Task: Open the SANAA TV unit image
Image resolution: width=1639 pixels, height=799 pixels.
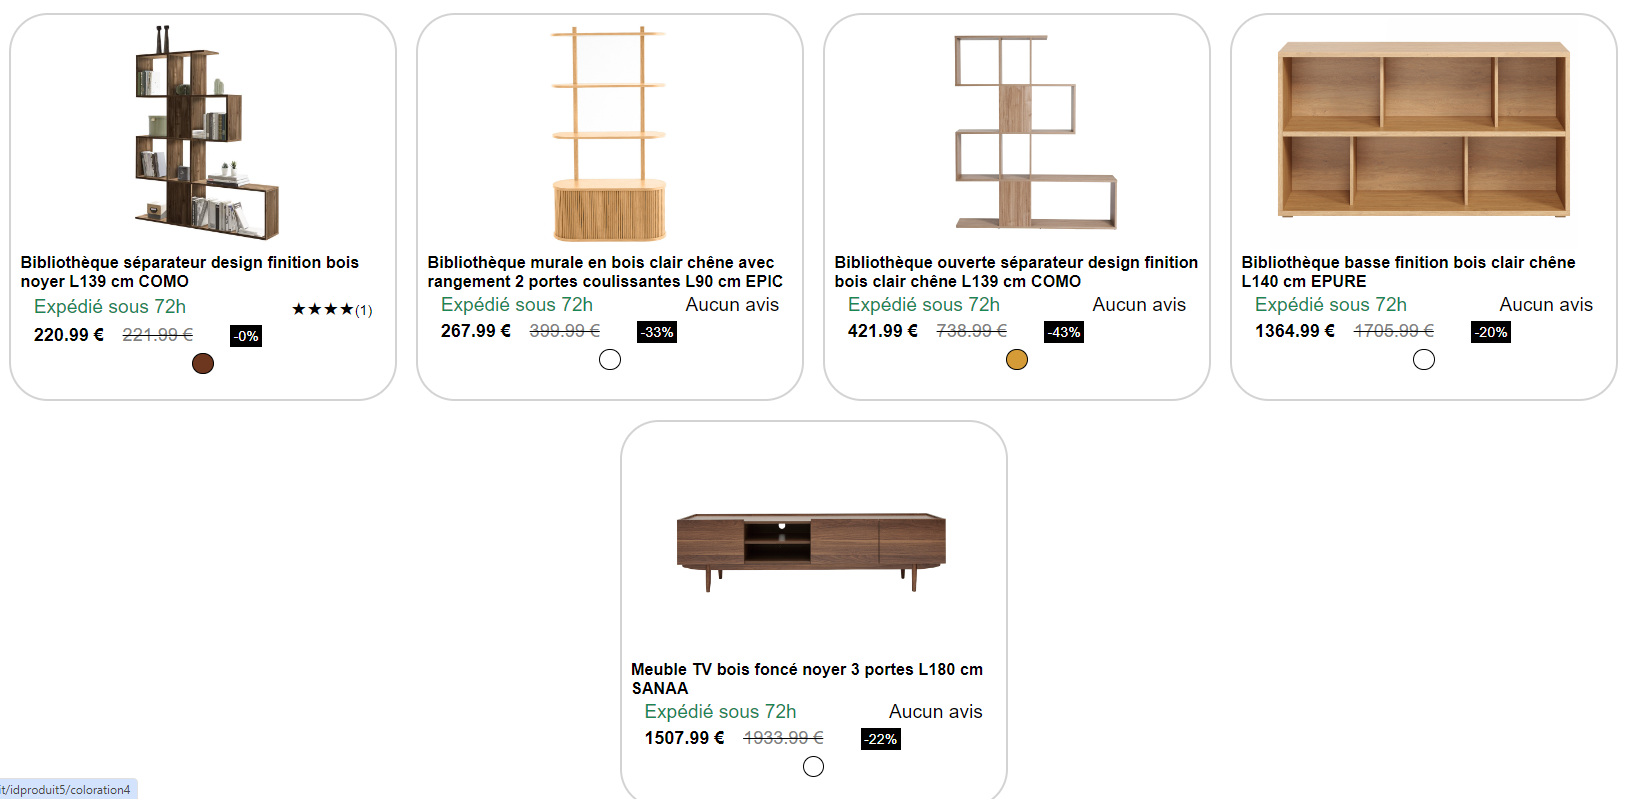Action: pos(811,551)
